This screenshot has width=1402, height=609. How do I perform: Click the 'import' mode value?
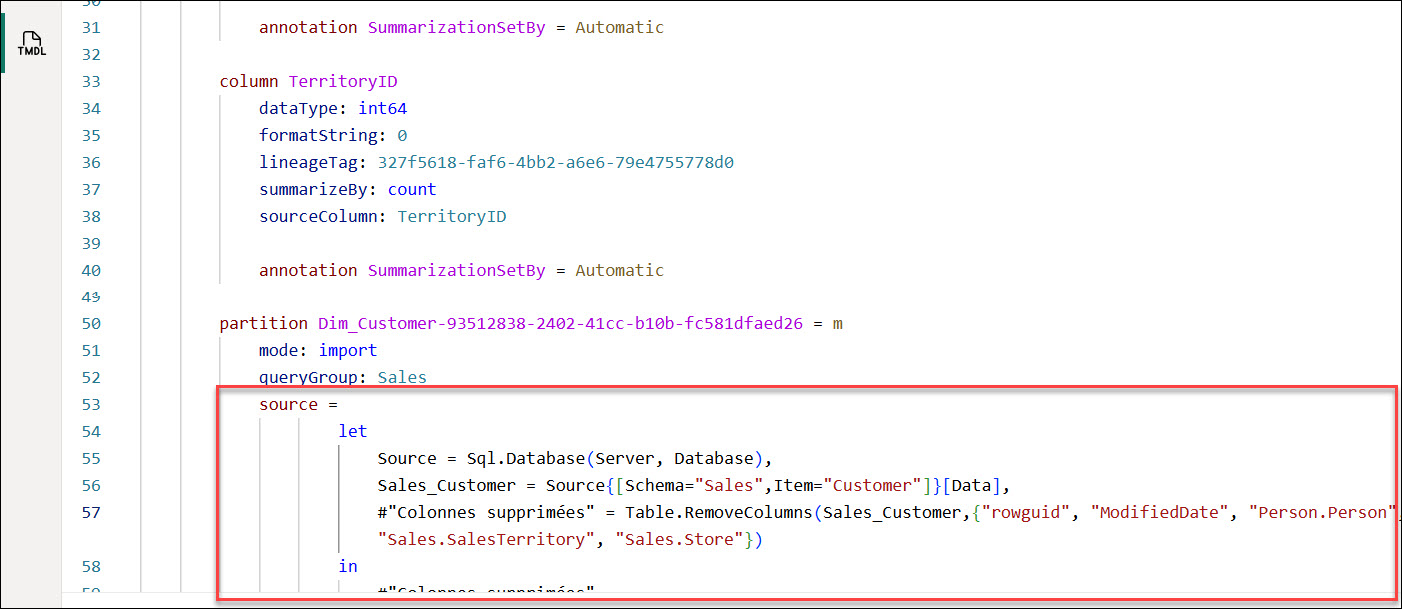[x=347, y=351]
